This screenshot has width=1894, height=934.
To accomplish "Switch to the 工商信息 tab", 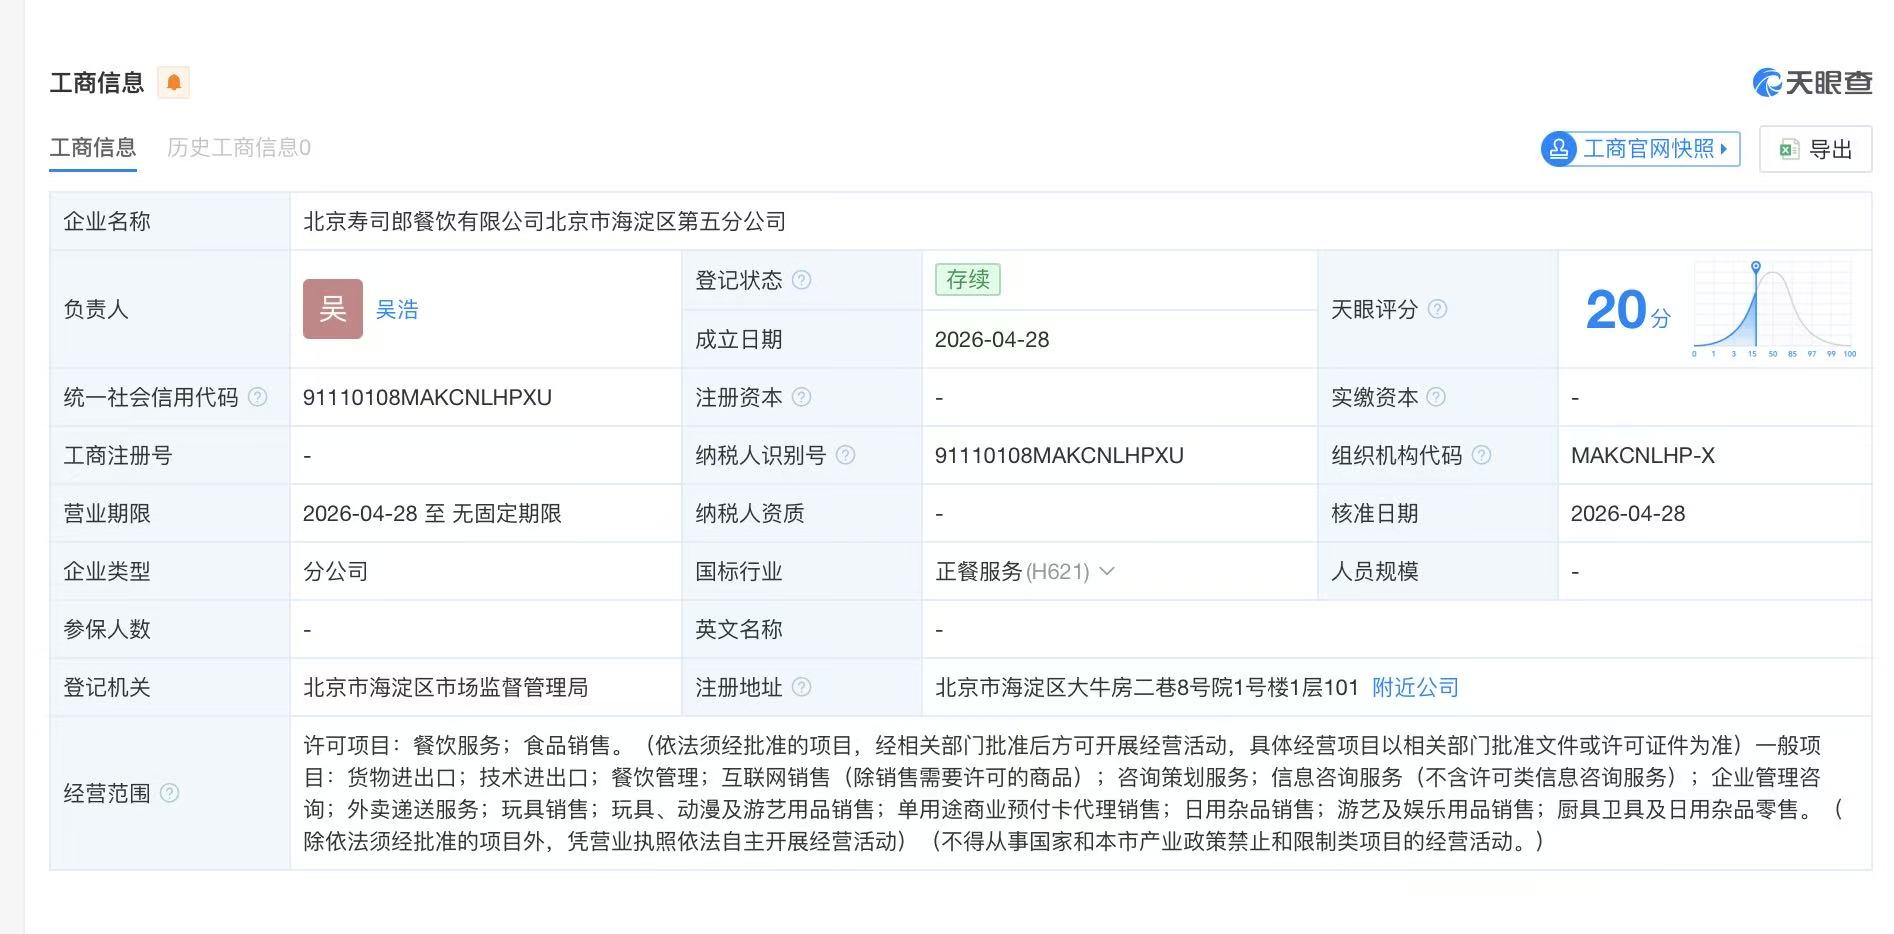I will (x=93, y=148).
